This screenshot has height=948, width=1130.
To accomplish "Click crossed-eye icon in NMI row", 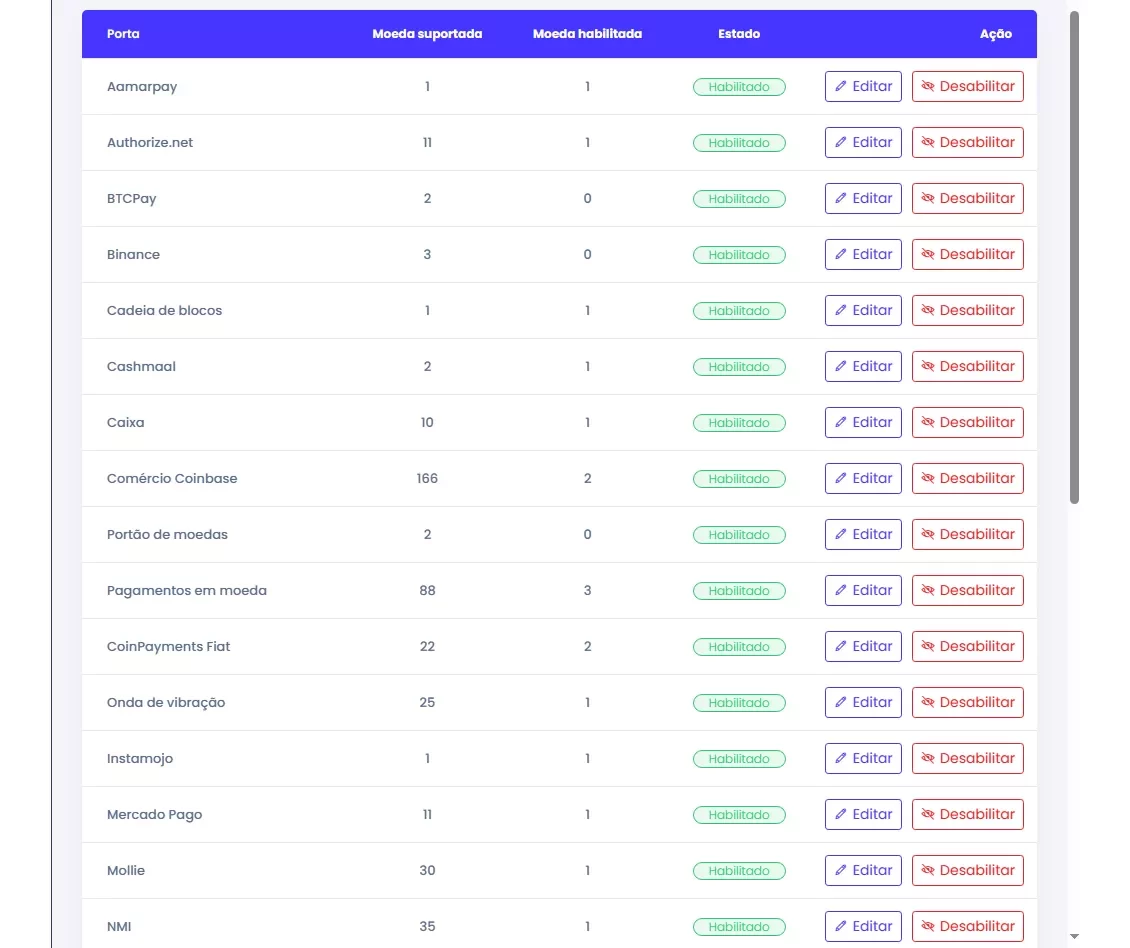I will 927,927.
